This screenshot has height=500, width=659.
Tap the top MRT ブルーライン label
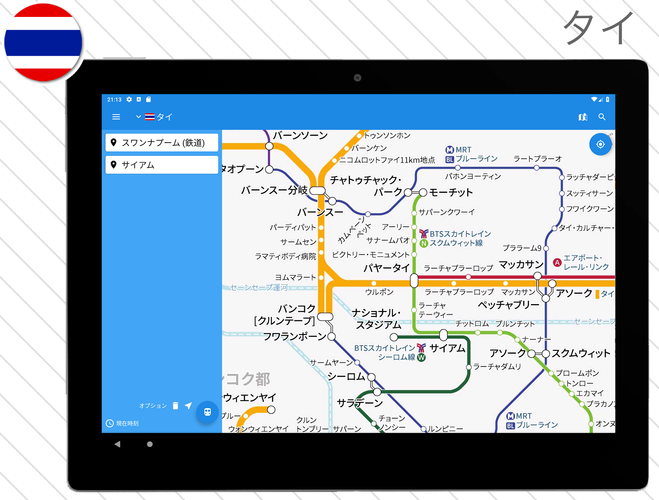(x=472, y=154)
